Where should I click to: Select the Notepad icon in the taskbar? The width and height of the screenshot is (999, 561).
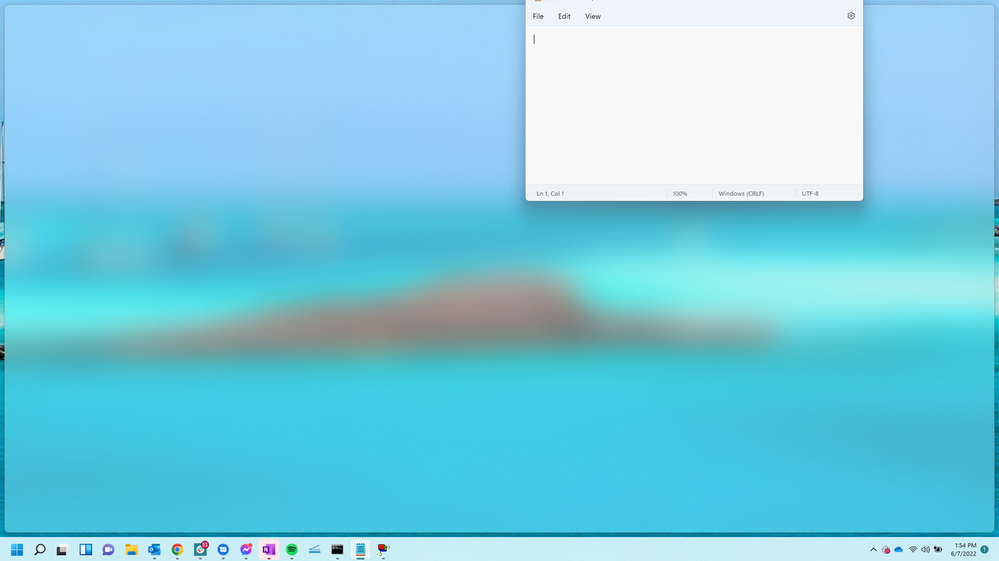361,550
